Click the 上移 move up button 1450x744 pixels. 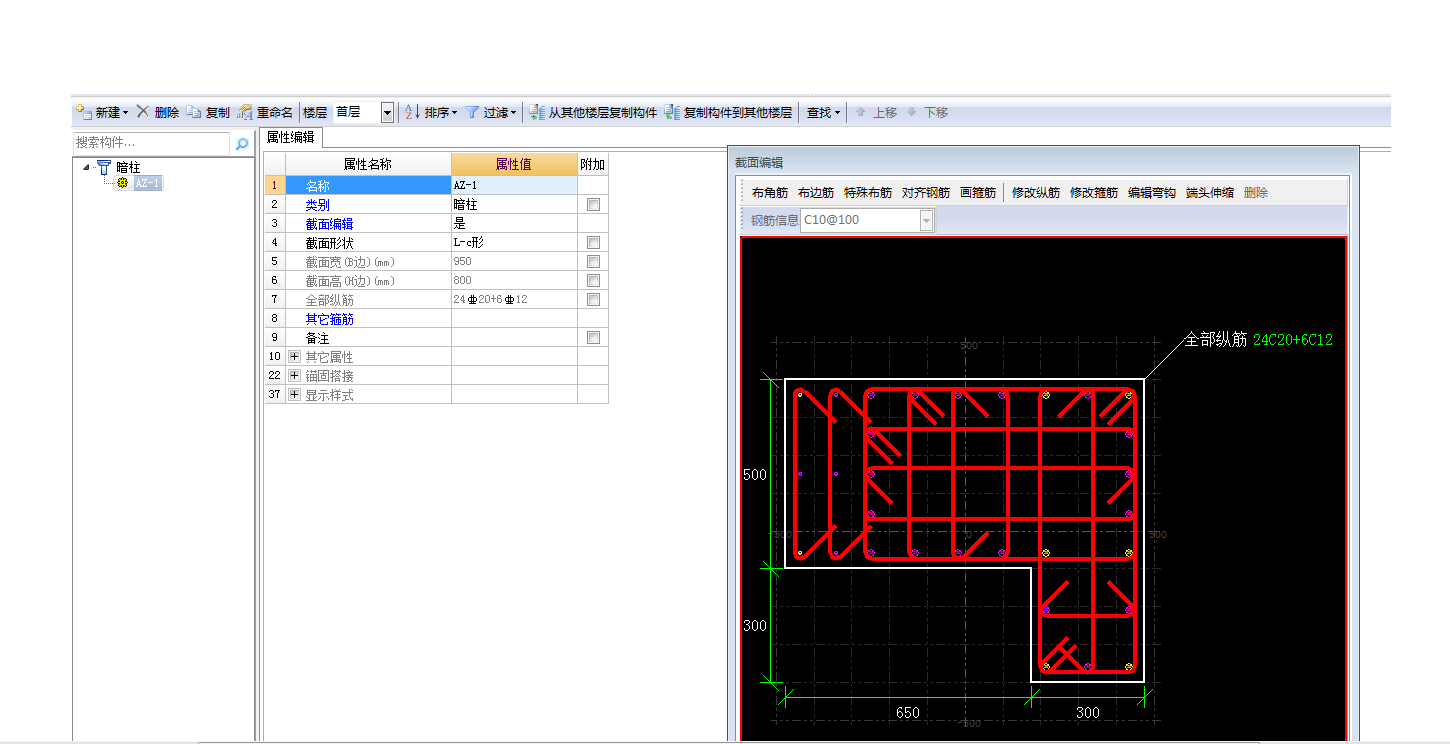click(x=875, y=113)
